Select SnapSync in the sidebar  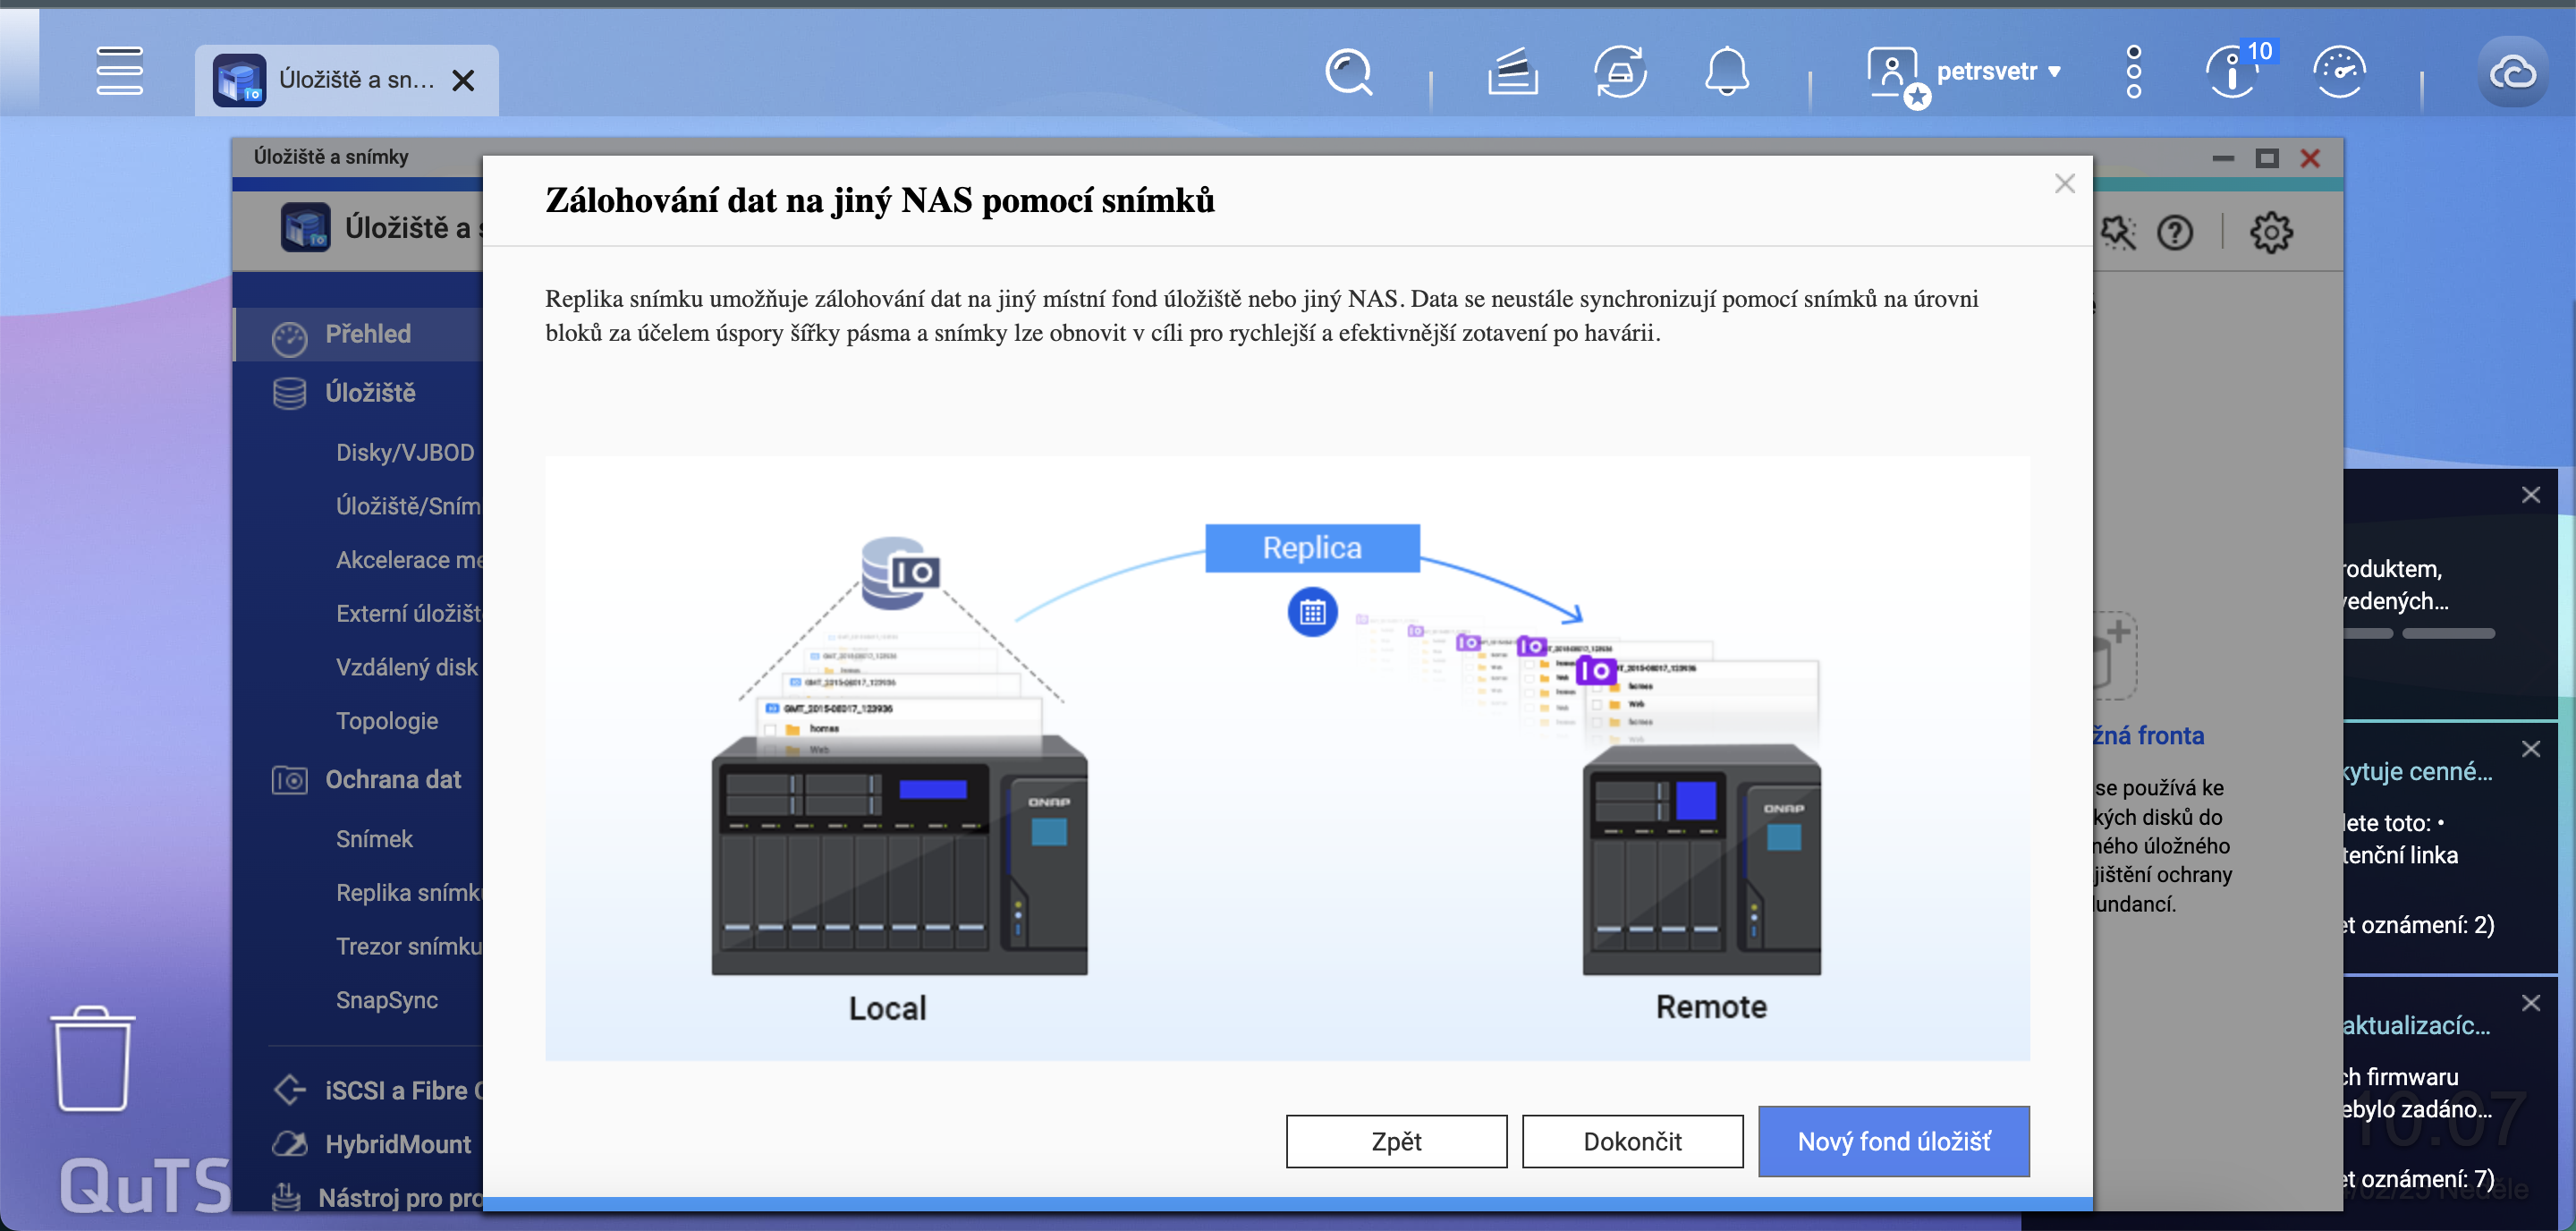(386, 1000)
